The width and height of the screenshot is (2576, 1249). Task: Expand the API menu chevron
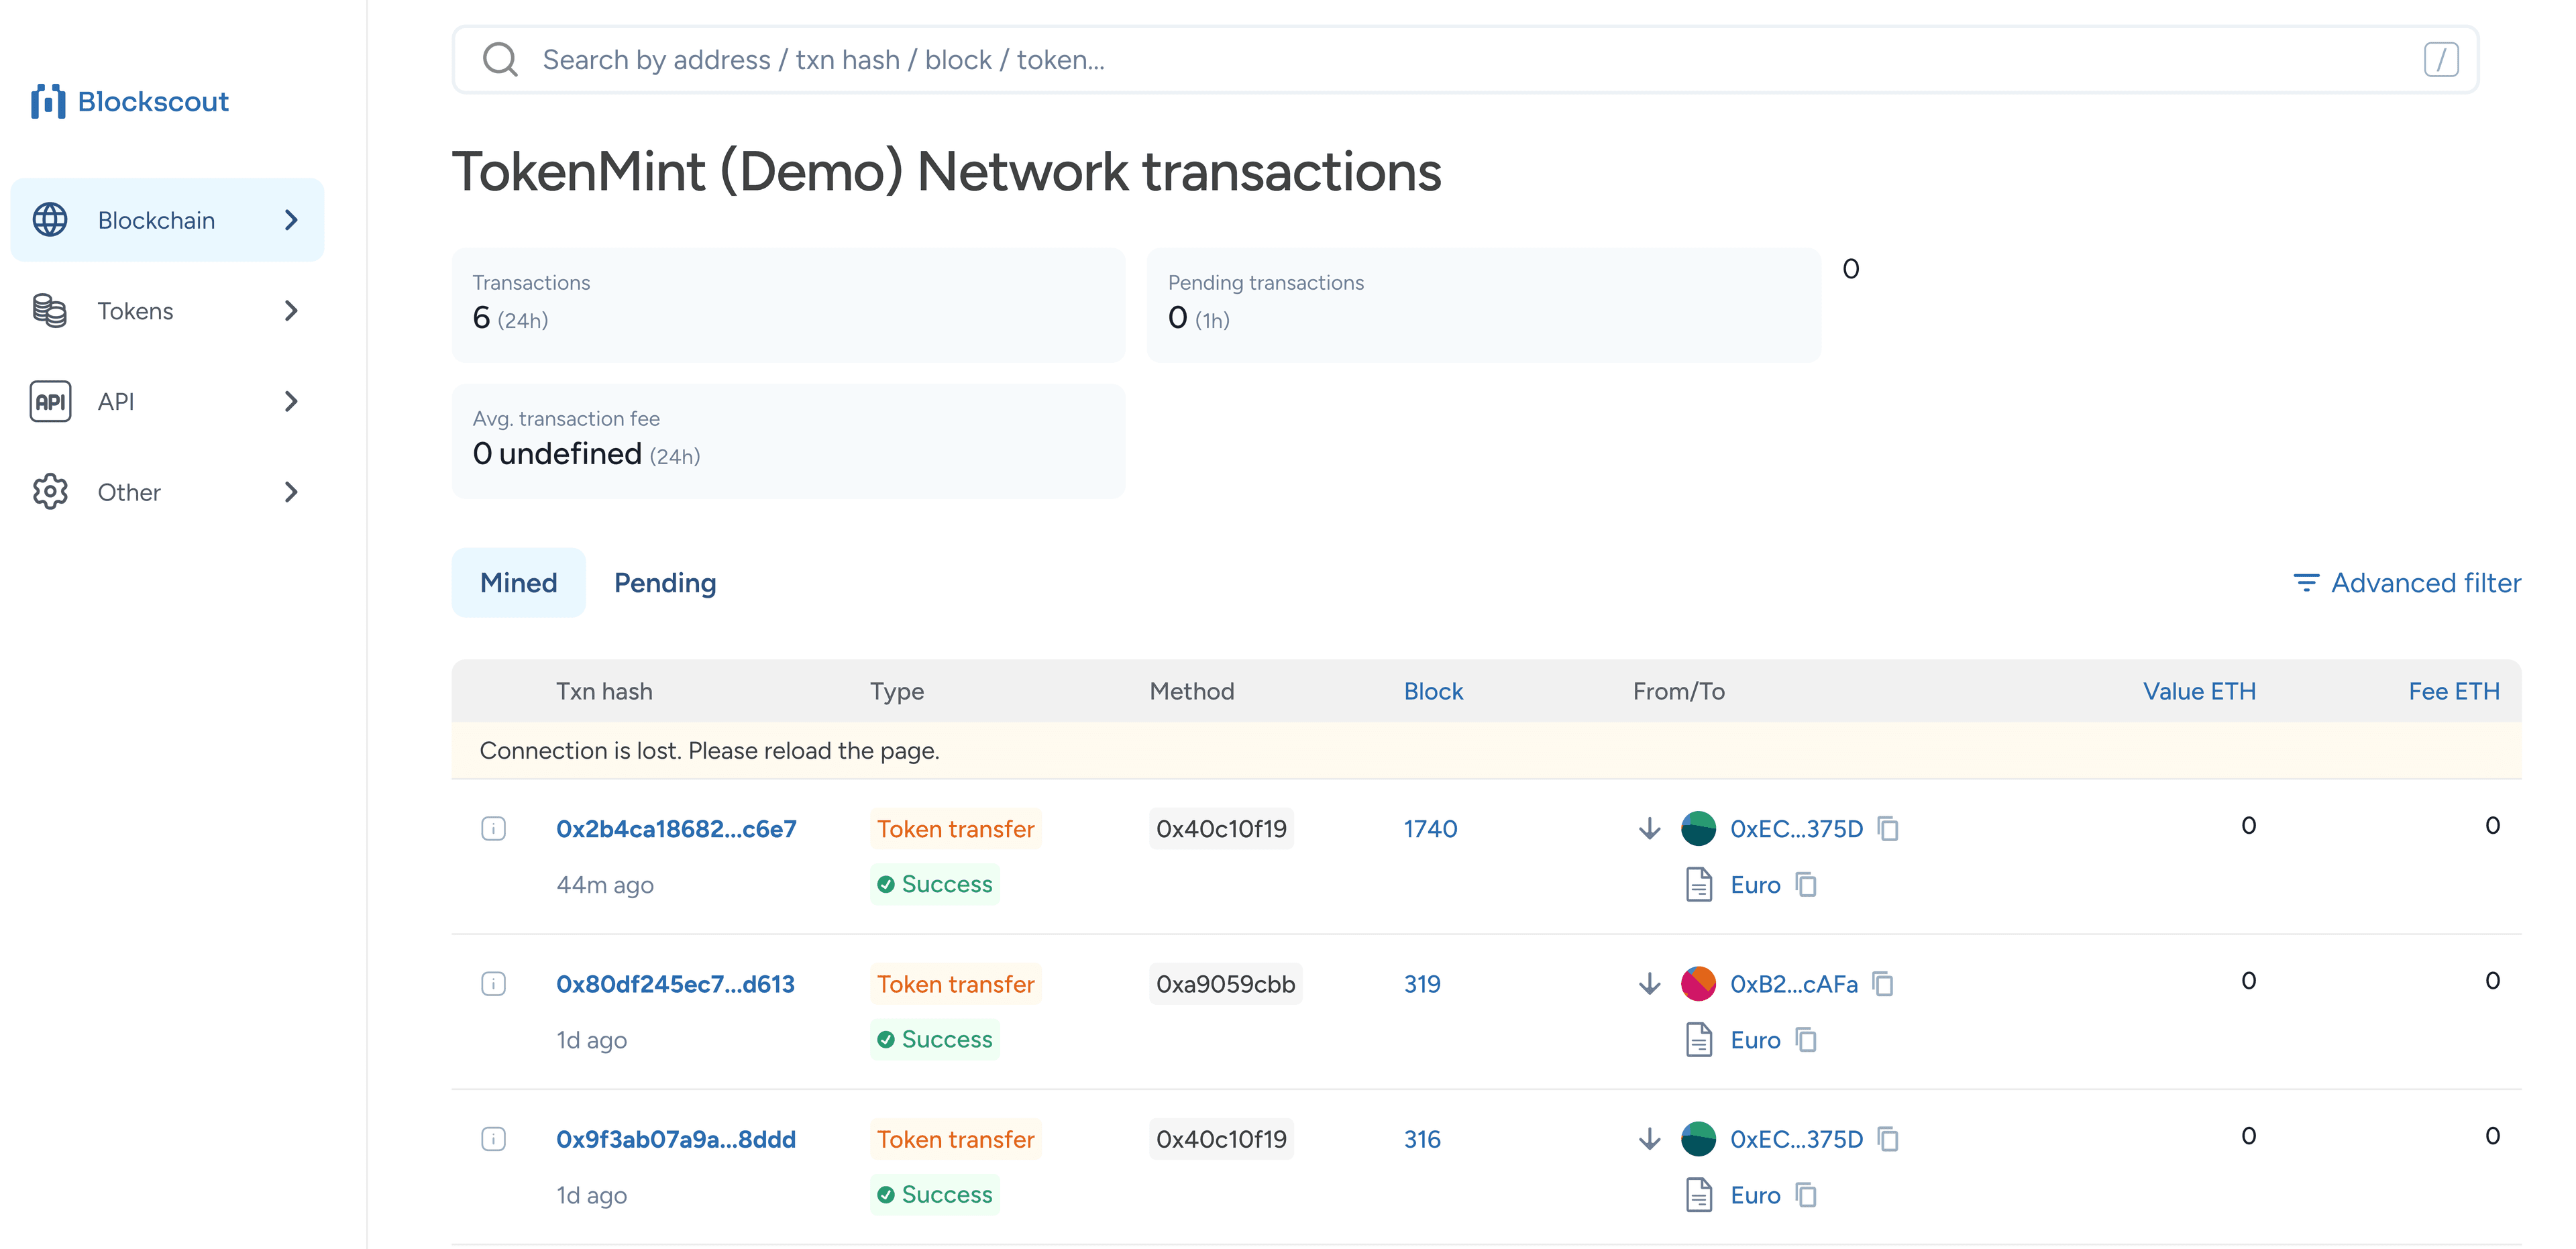coord(291,401)
